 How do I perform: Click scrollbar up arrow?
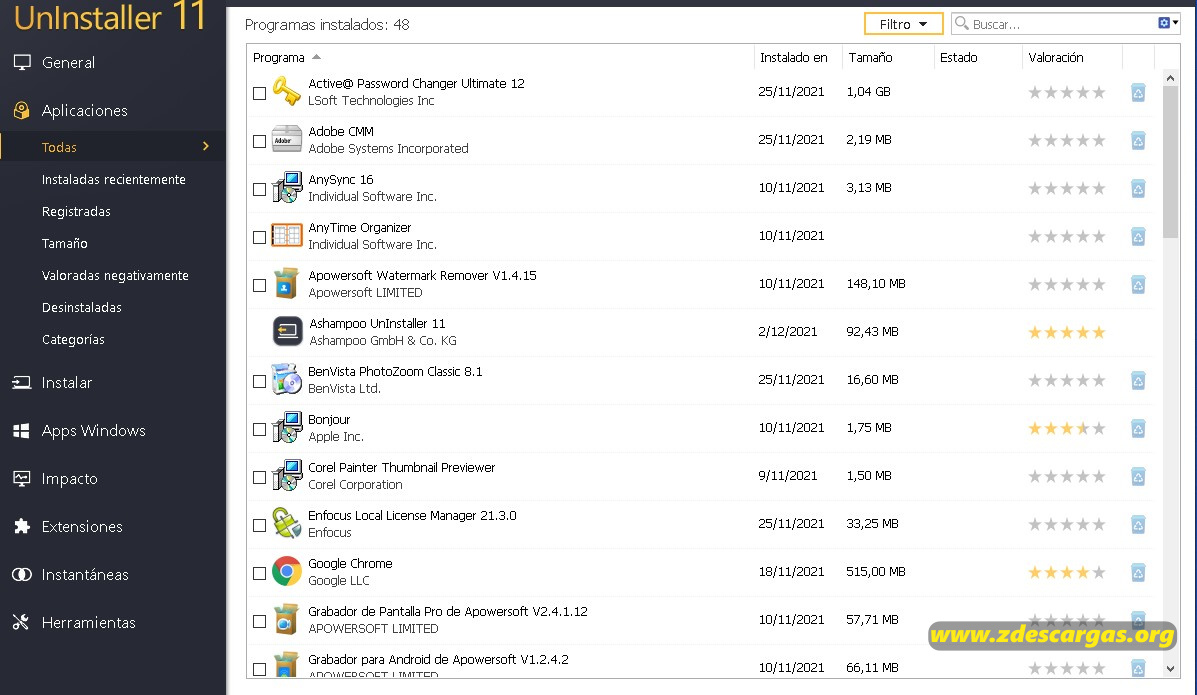point(1170,78)
